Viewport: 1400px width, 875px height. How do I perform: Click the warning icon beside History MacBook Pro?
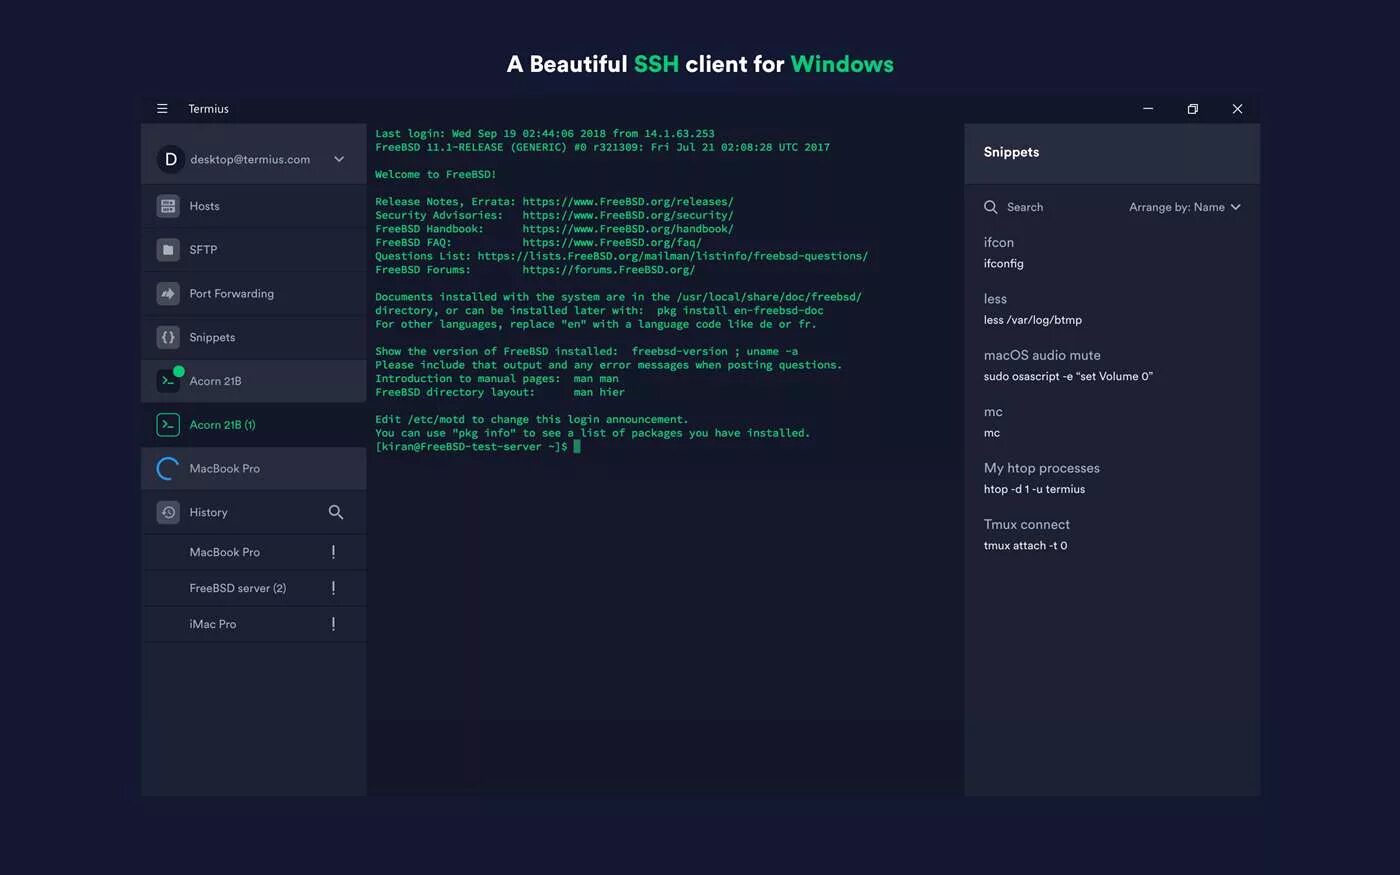point(333,552)
